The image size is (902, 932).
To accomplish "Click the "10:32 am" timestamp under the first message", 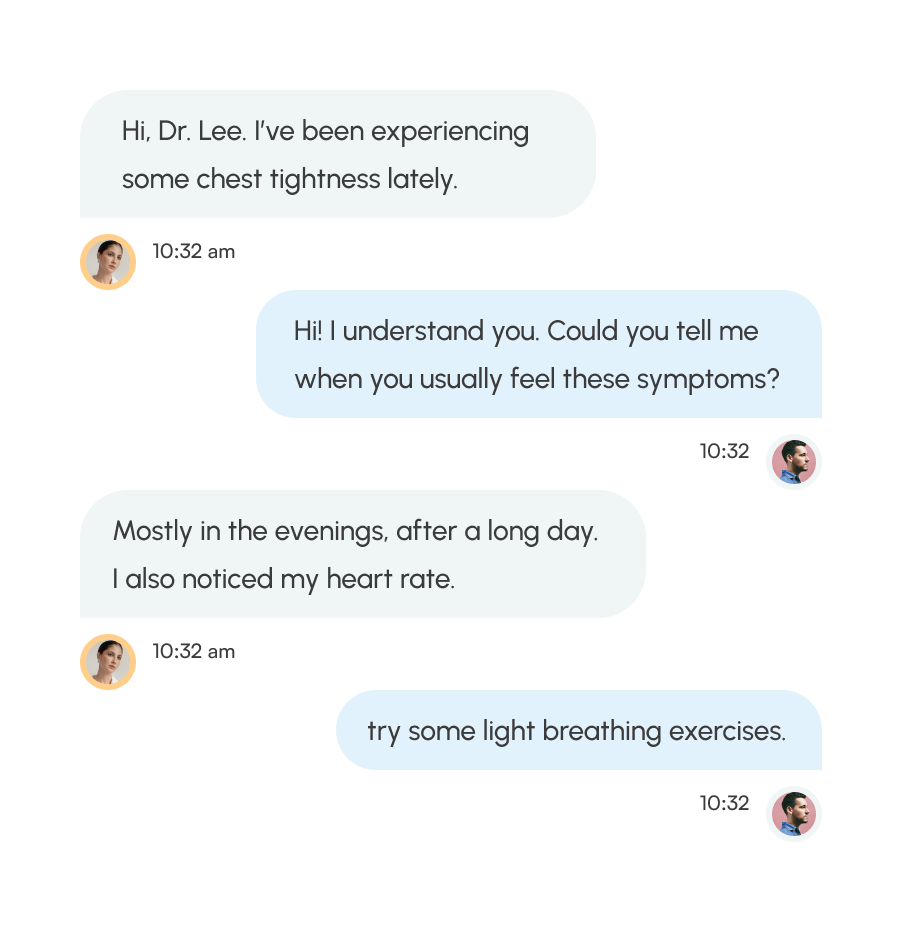I will tap(193, 252).
